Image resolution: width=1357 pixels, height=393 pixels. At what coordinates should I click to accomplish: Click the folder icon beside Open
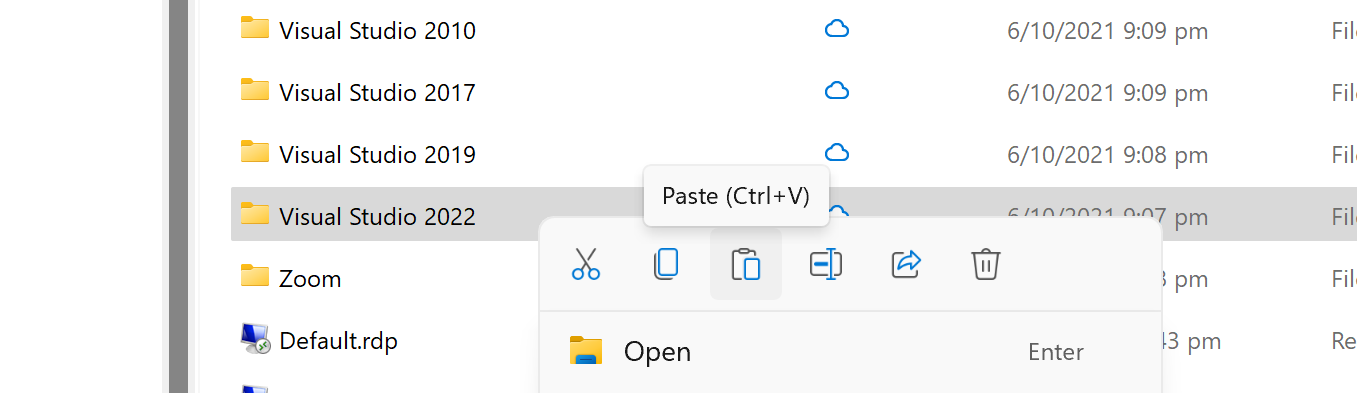tap(586, 351)
